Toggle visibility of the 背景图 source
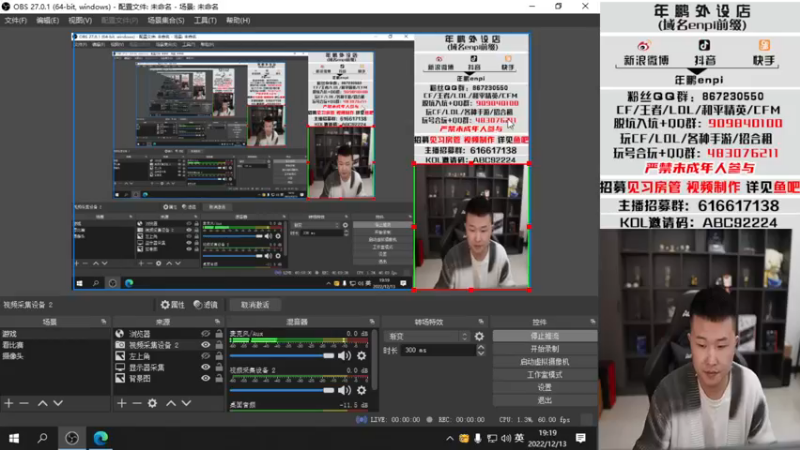Image resolution: width=800 pixels, height=450 pixels. coord(206,379)
